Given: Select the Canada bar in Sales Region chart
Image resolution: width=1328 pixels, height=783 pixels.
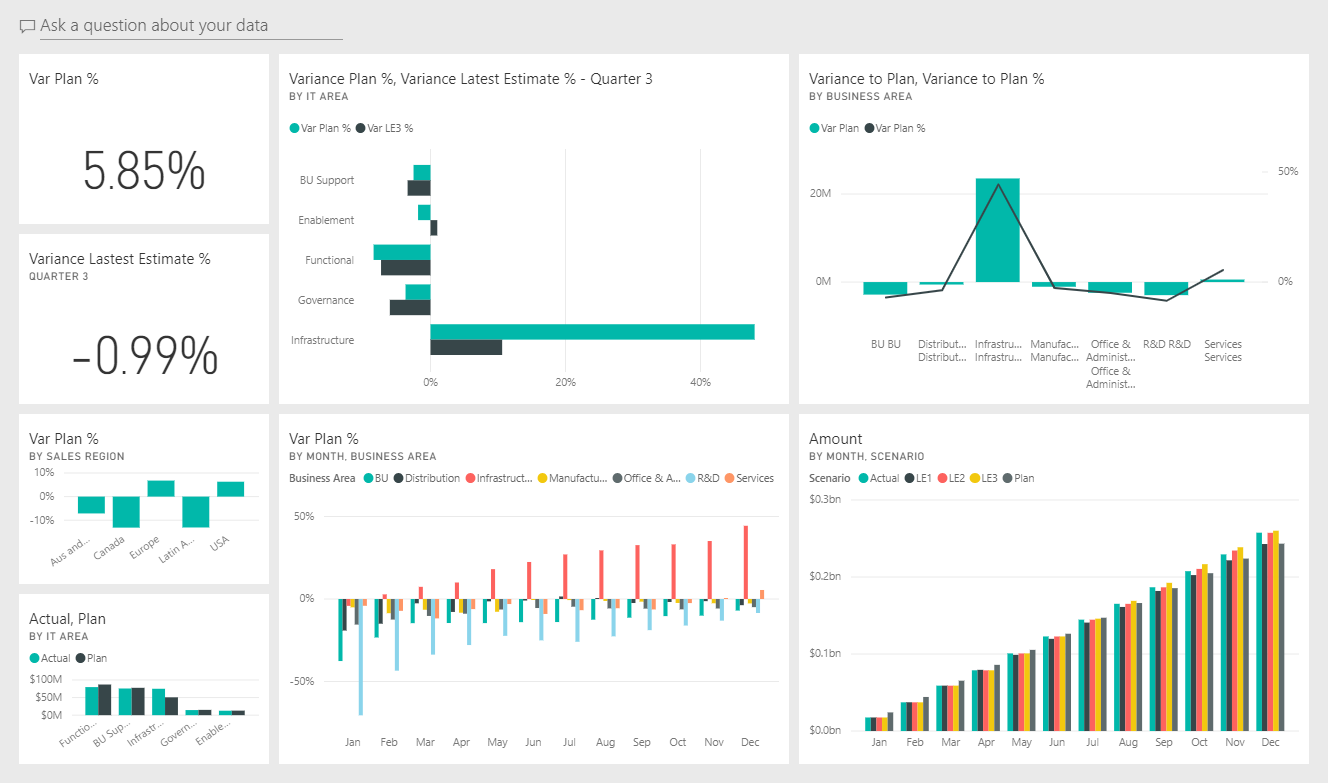Looking at the screenshot, I should click(125, 512).
